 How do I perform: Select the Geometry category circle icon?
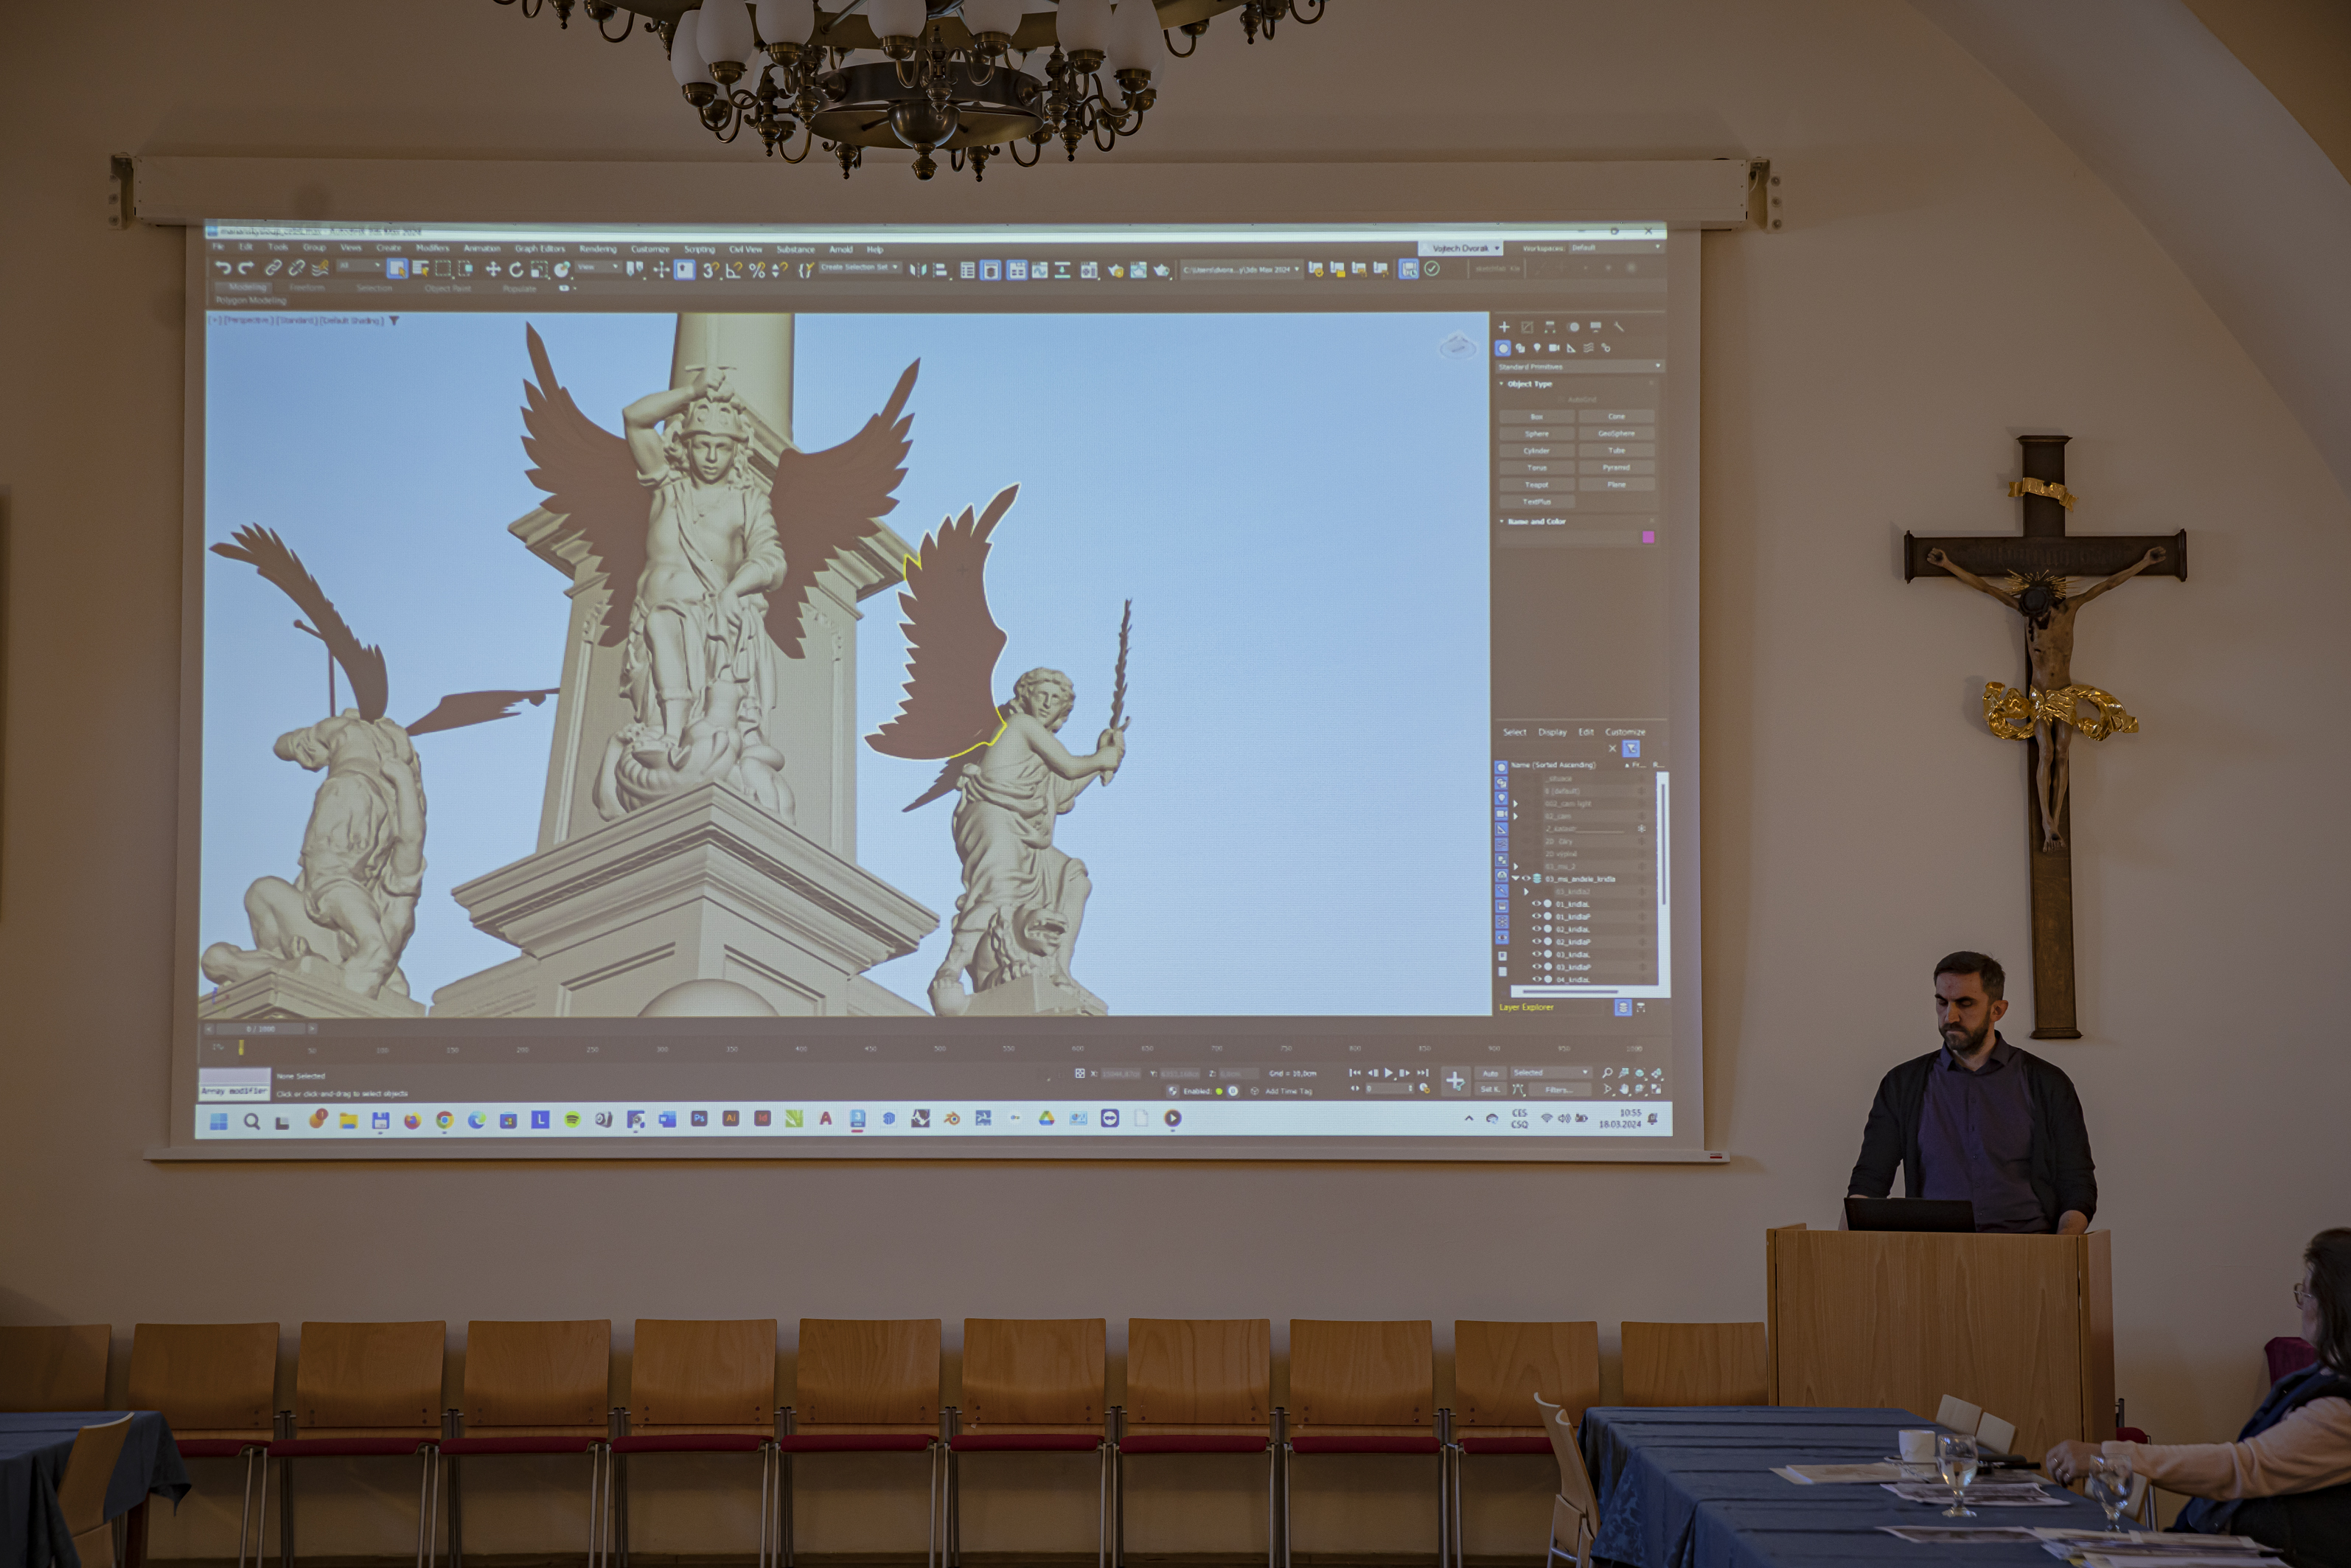click(1503, 348)
